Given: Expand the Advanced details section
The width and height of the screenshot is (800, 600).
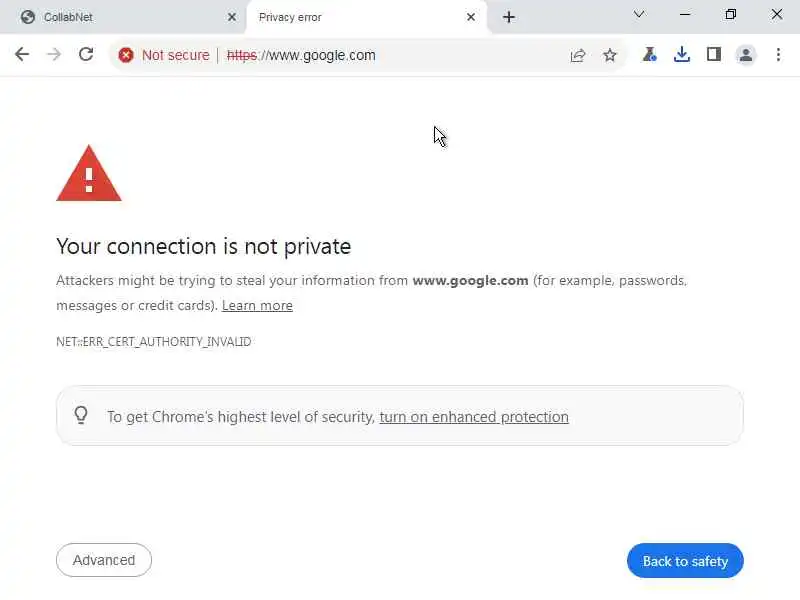Looking at the screenshot, I should 104,560.
